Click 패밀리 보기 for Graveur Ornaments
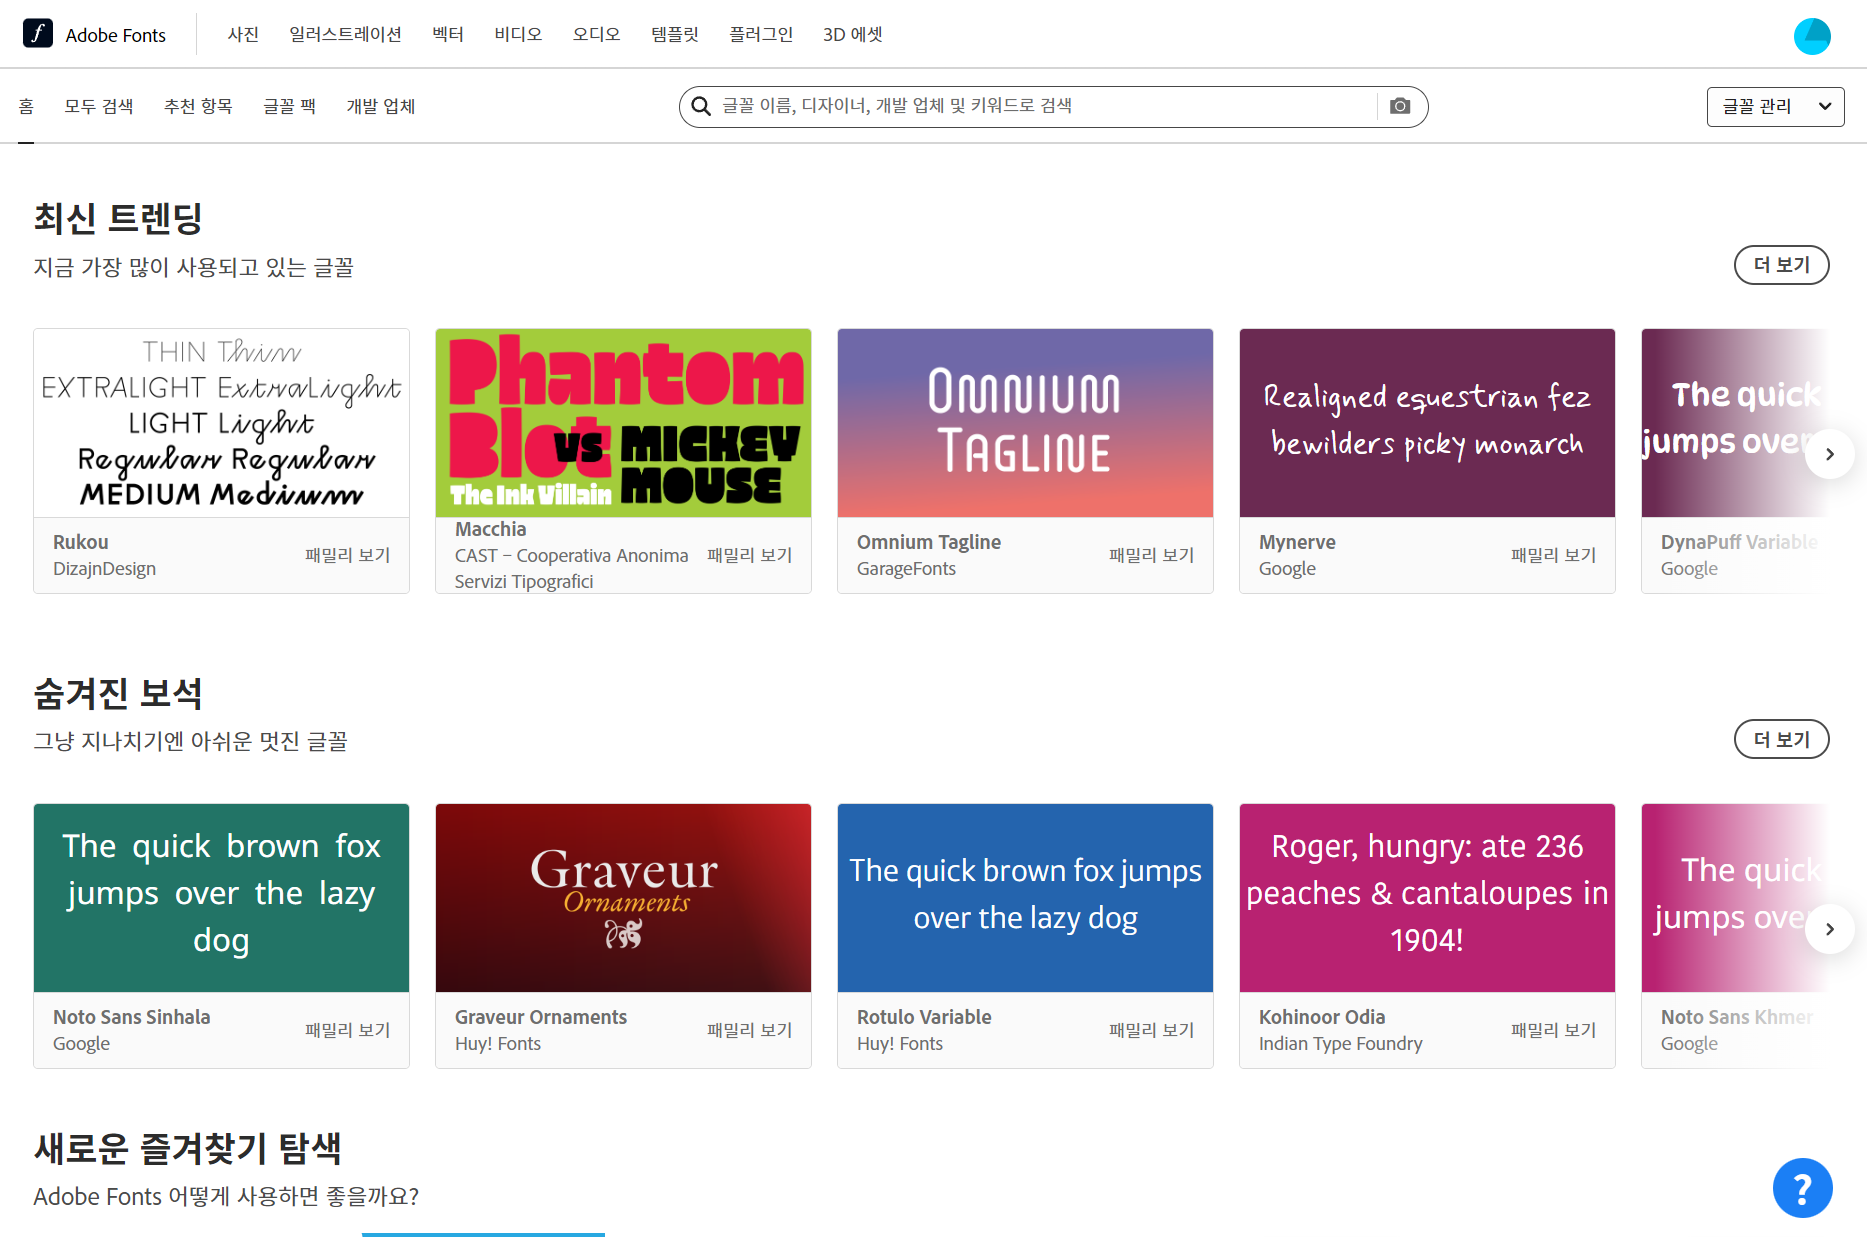Image resolution: width=1867 pixels, height=1237 pixels. (x=749, y=1030)
